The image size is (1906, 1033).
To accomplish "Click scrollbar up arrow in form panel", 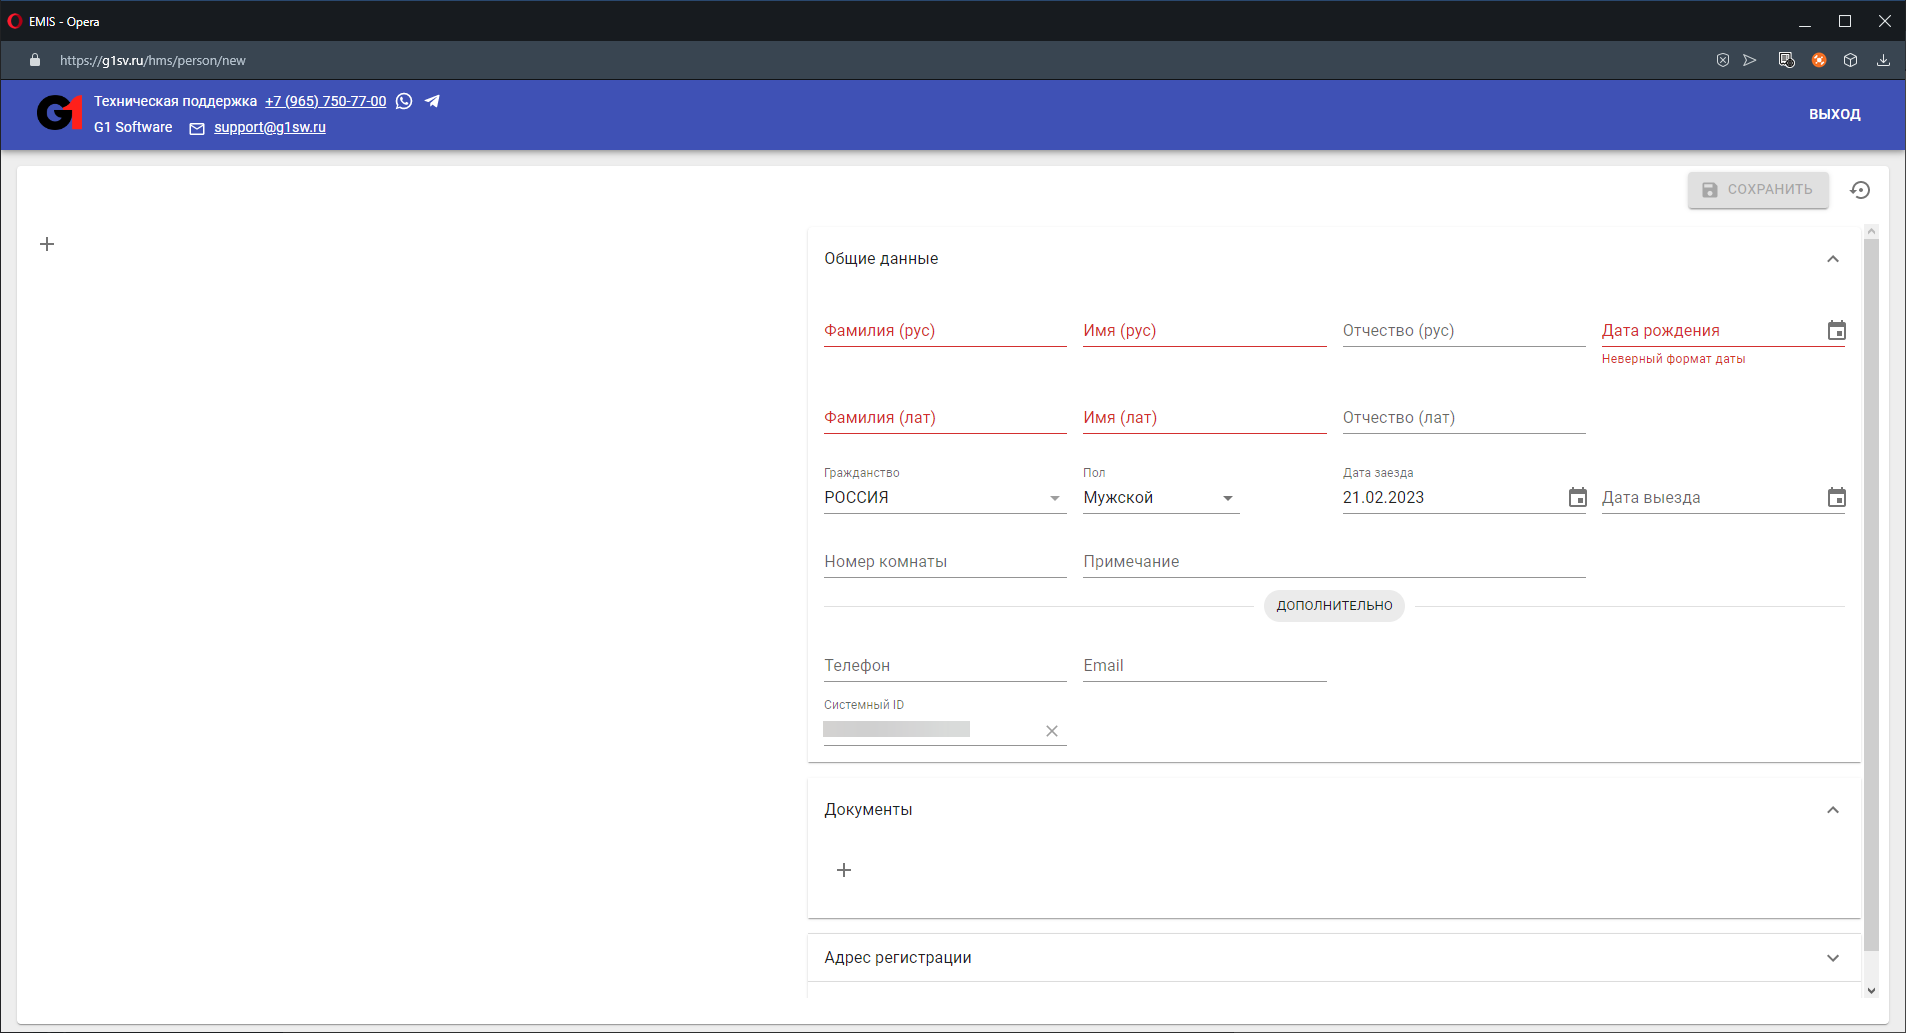I will pos(1871,232).
